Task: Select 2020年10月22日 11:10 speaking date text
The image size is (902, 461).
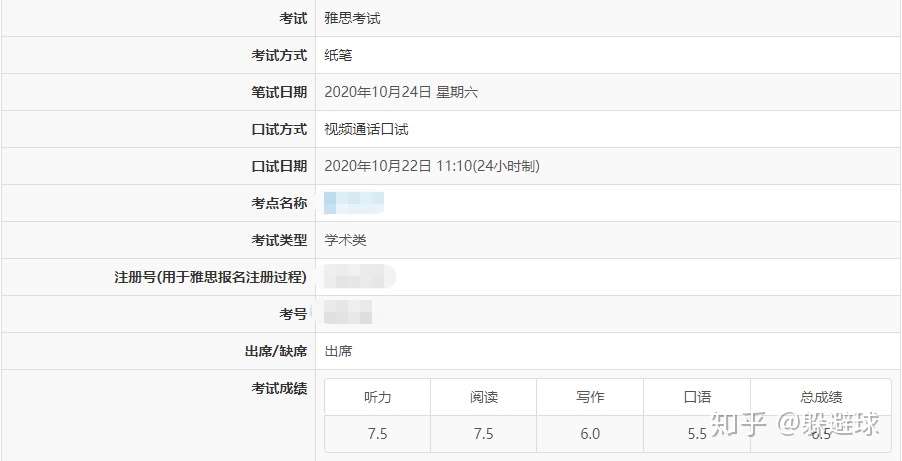Action: [432, 166]
